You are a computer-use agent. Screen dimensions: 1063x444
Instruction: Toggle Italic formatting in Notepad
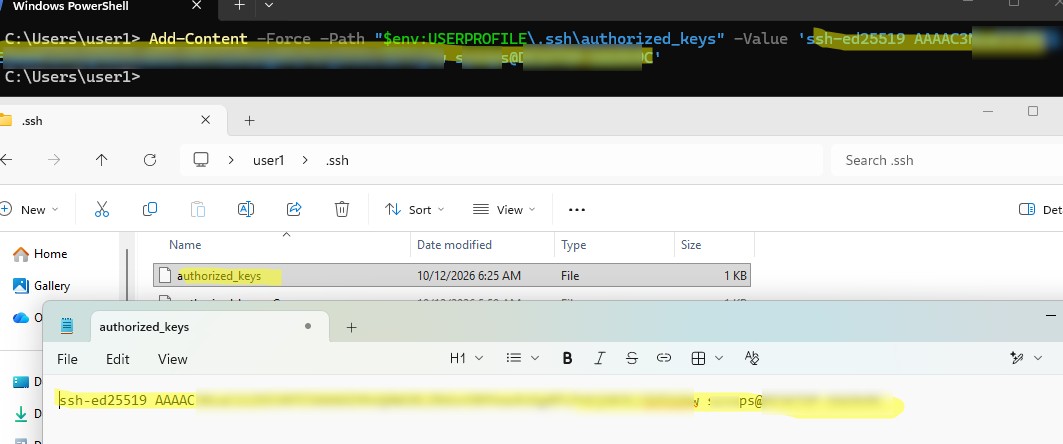click(x=599, y=359)
